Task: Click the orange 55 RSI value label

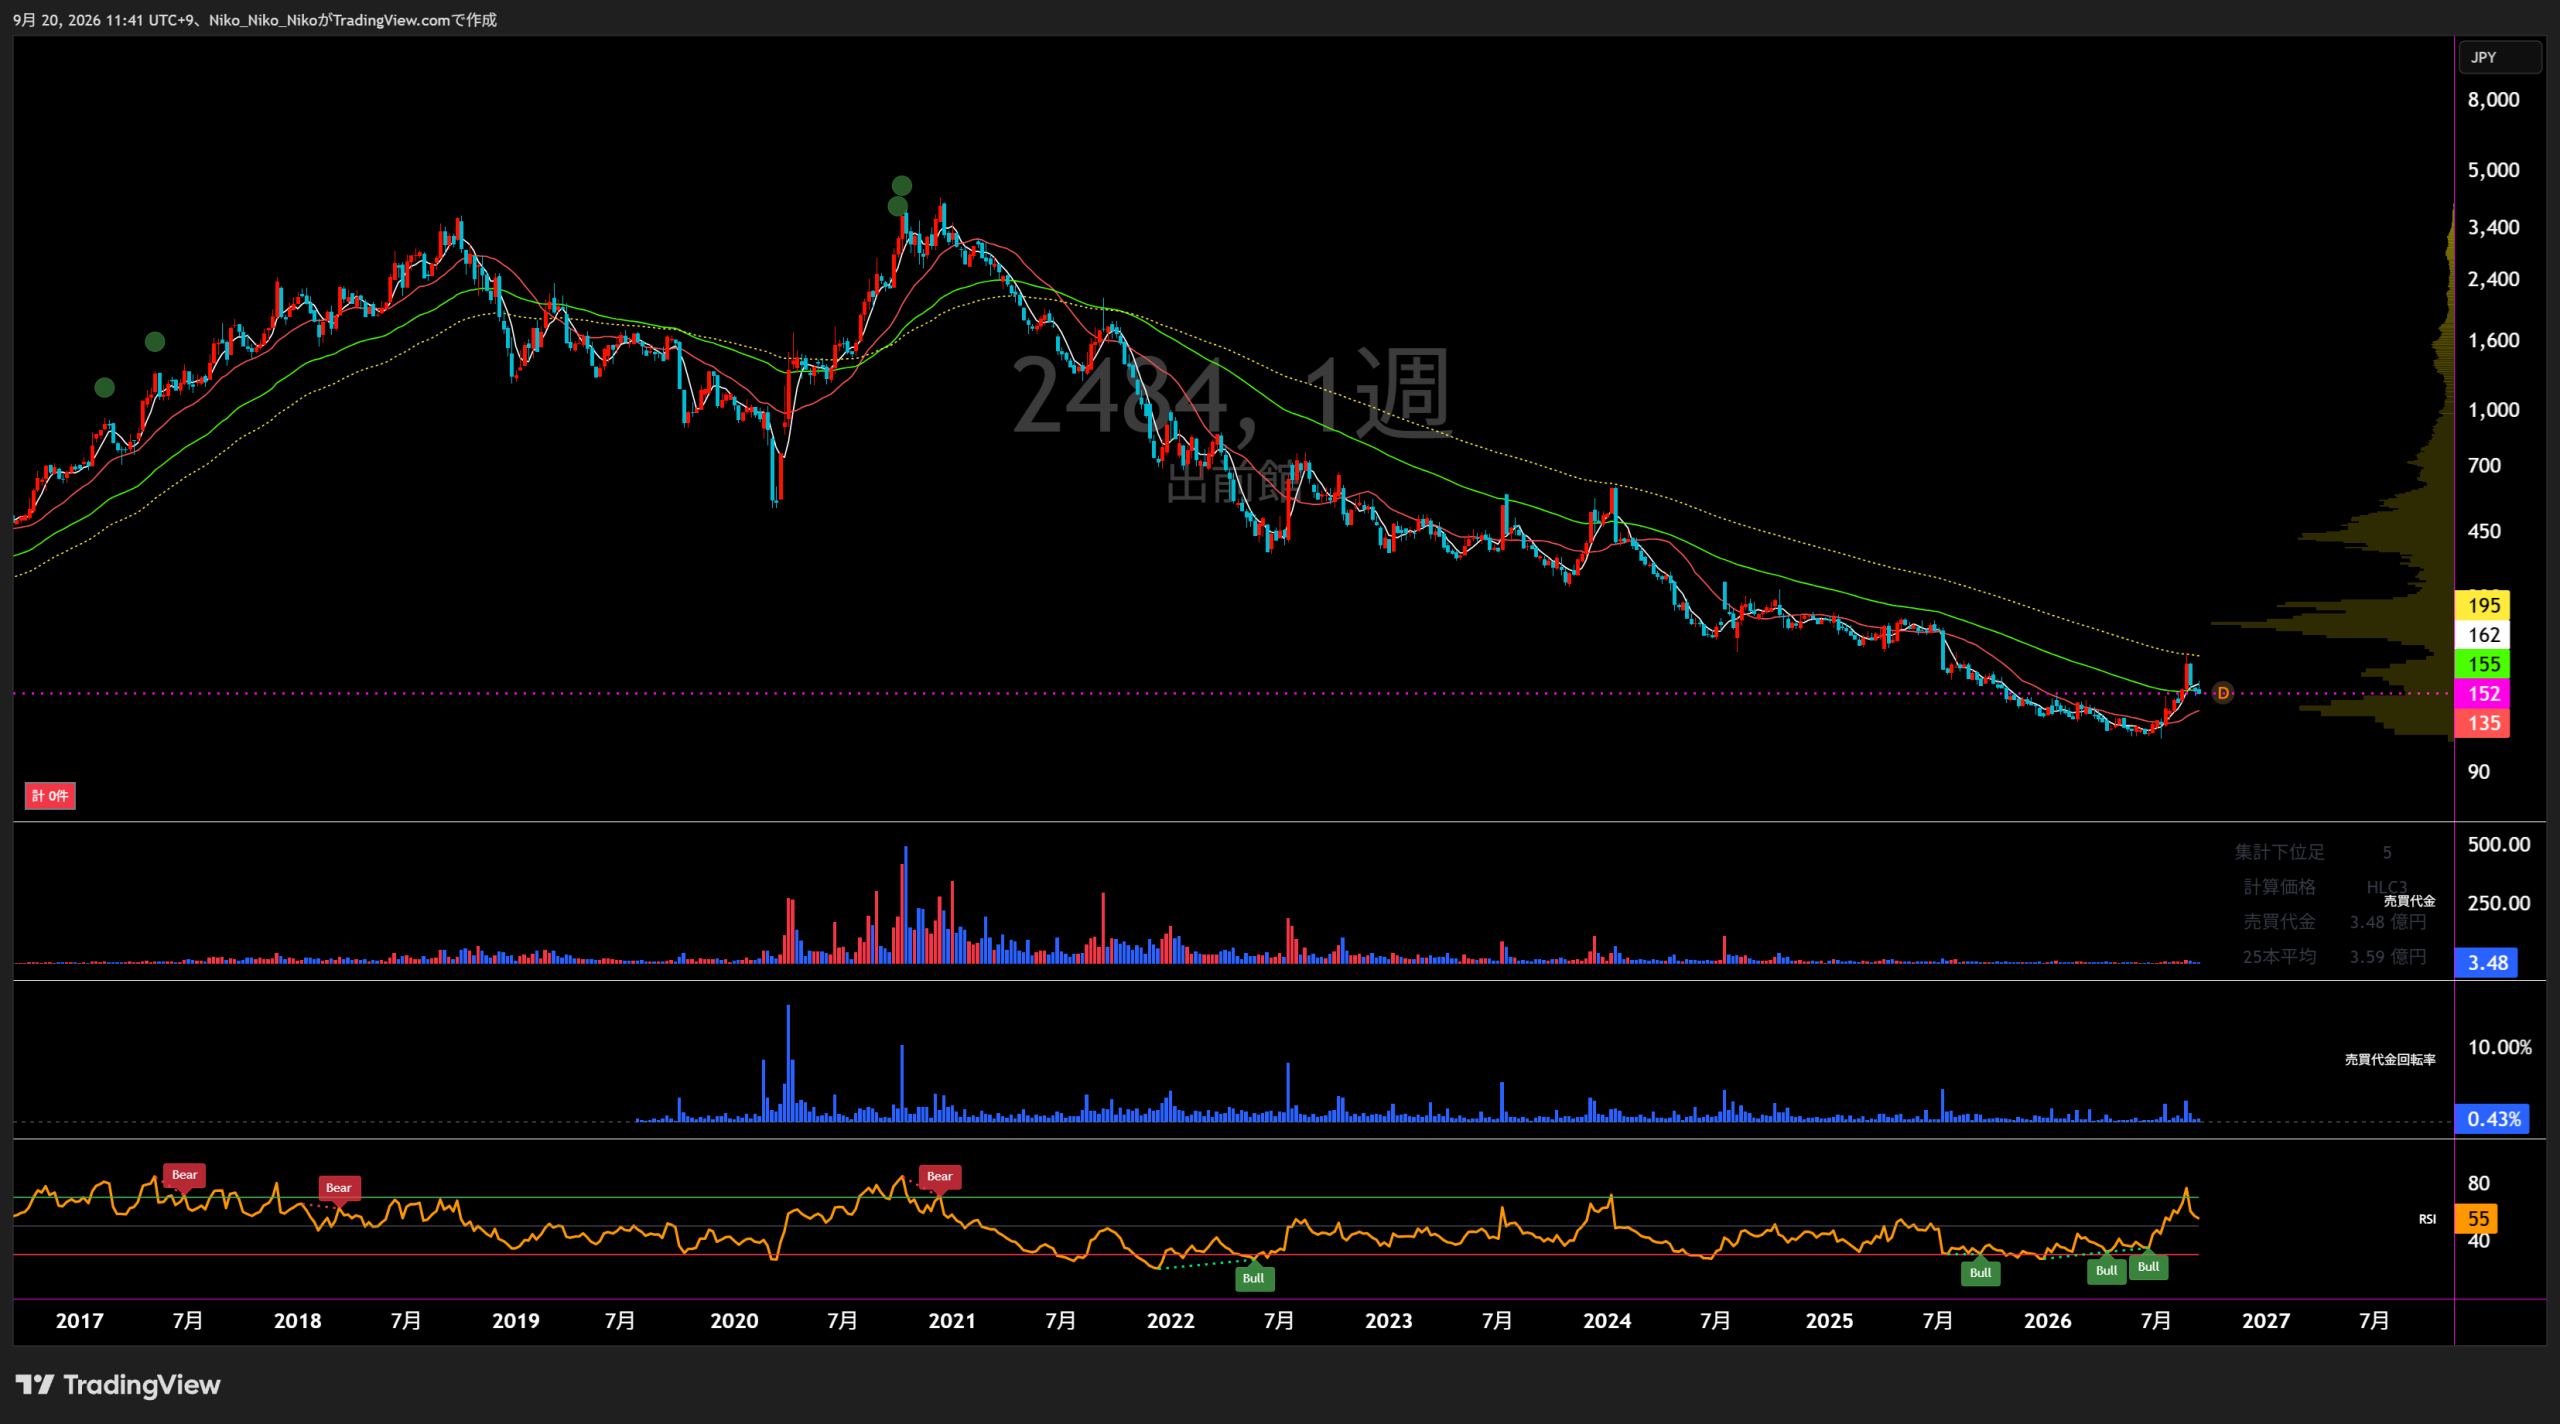Action: point(2476,1219)
